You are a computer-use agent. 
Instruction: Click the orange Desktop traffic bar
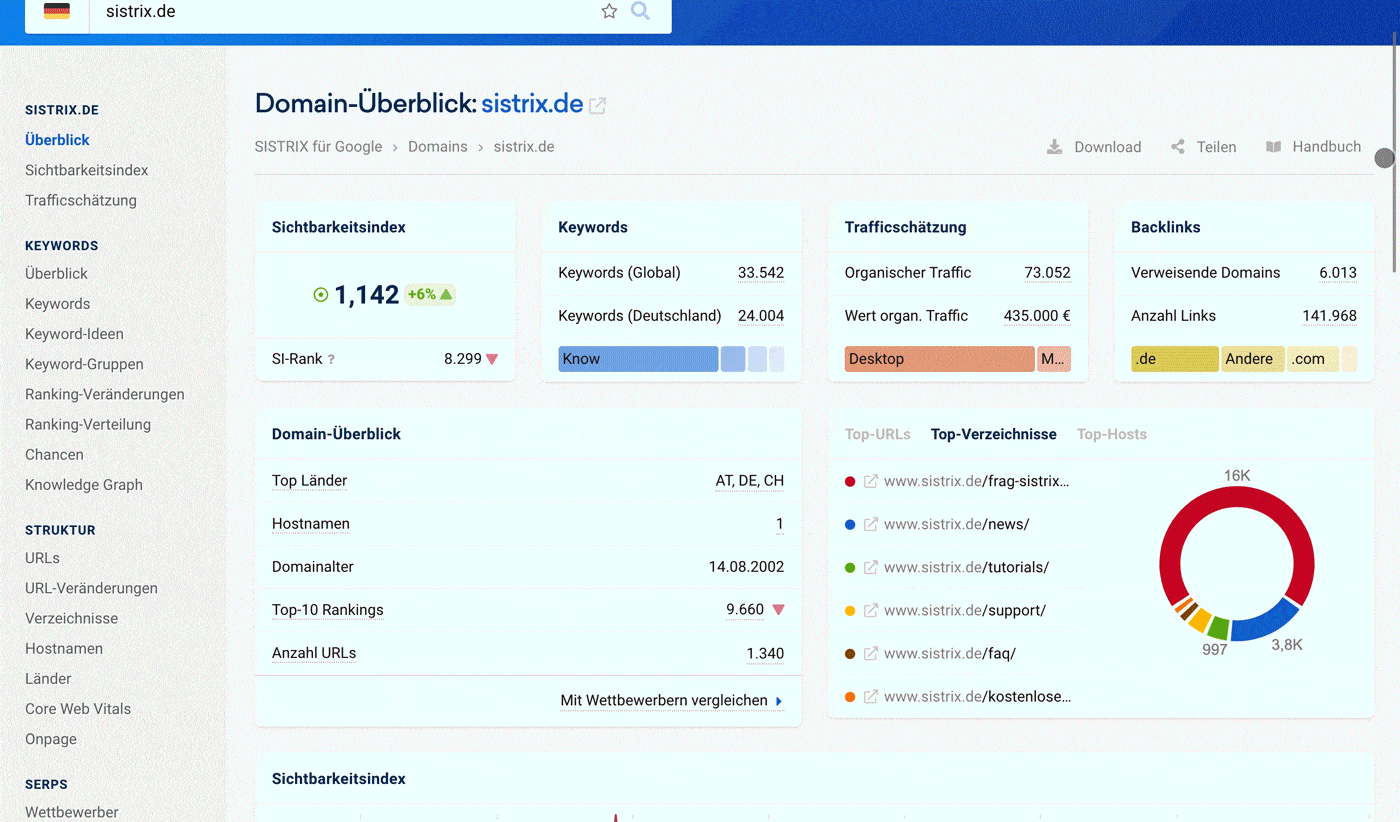pos(938,359)
